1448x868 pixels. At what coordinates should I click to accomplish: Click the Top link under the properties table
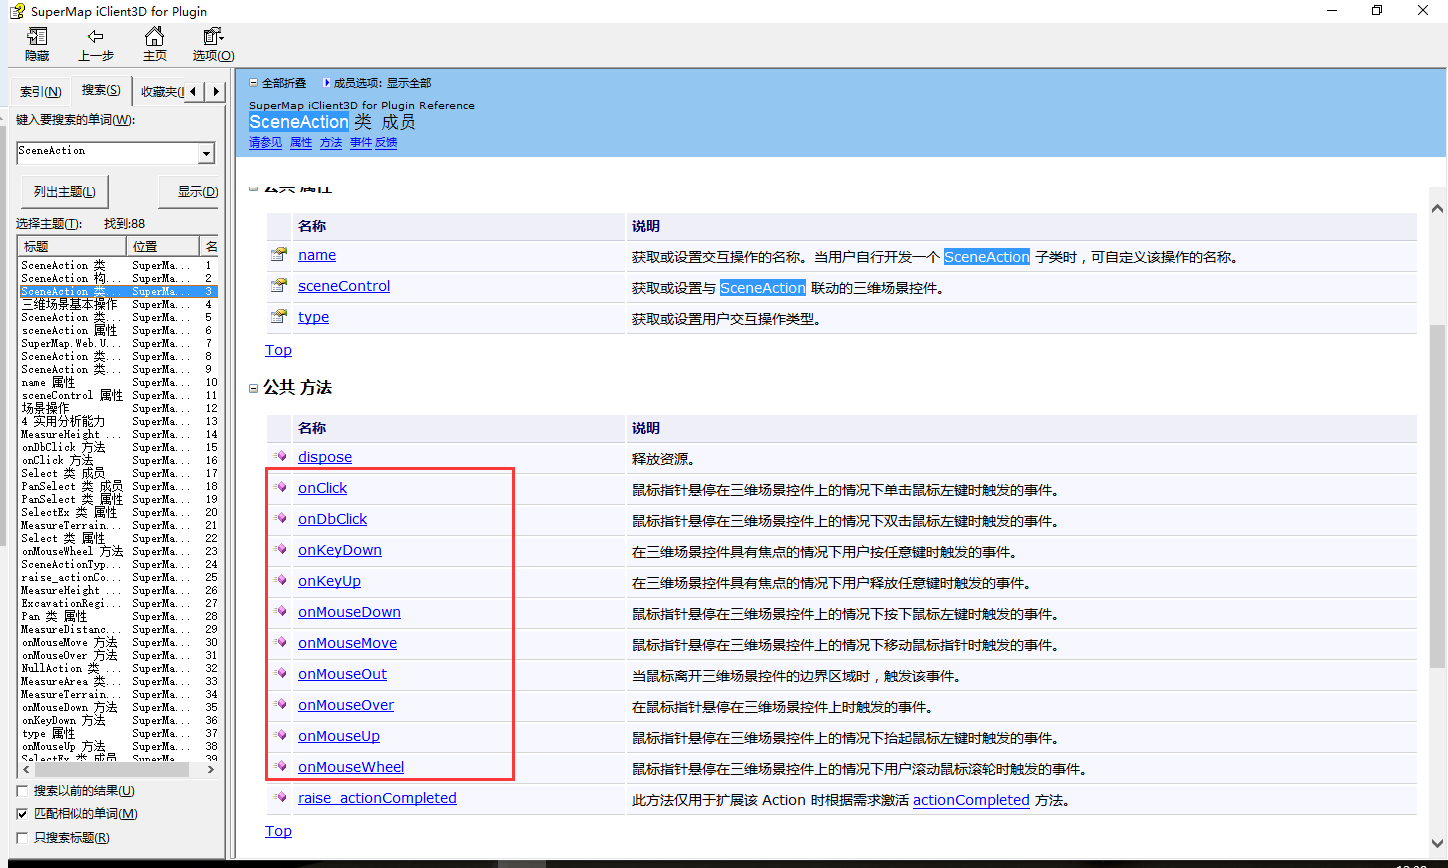tap(278, 350)
